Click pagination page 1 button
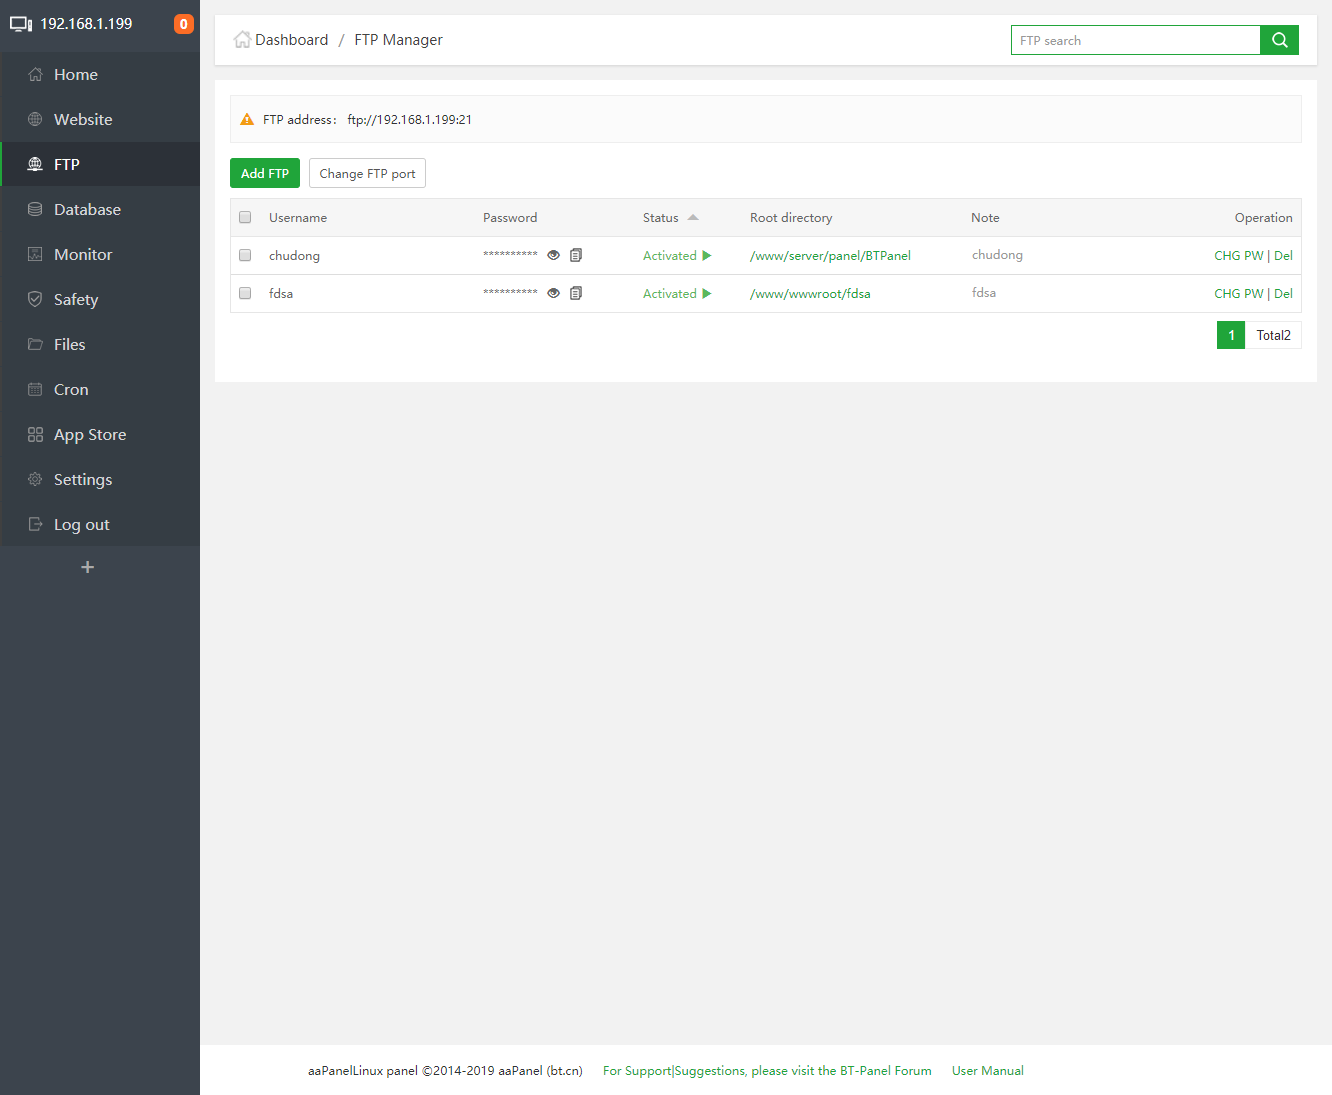1332x1095 pixels. tap(1231, 335)
